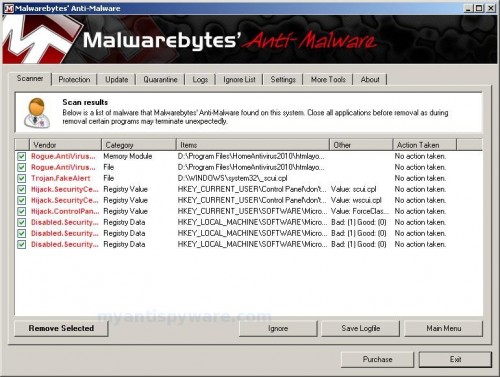Image resolution: width=500 pixels, height=377 pixels.
Task: Click the Exit button
Action: coord(455,359)
